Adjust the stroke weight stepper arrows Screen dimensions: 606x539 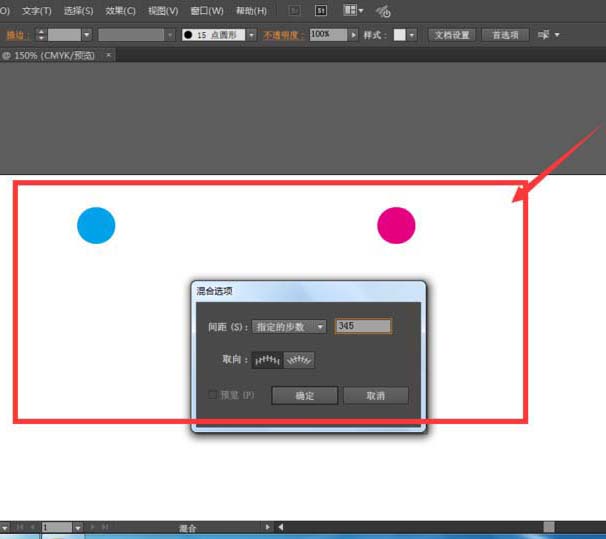coord(41,35)
